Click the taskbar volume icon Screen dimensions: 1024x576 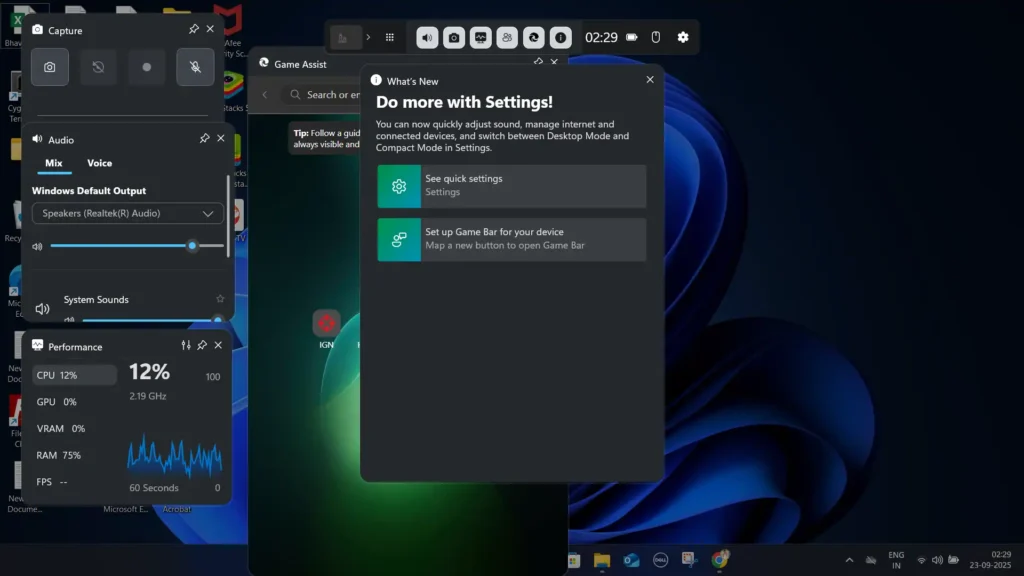[x=937, y=560]
